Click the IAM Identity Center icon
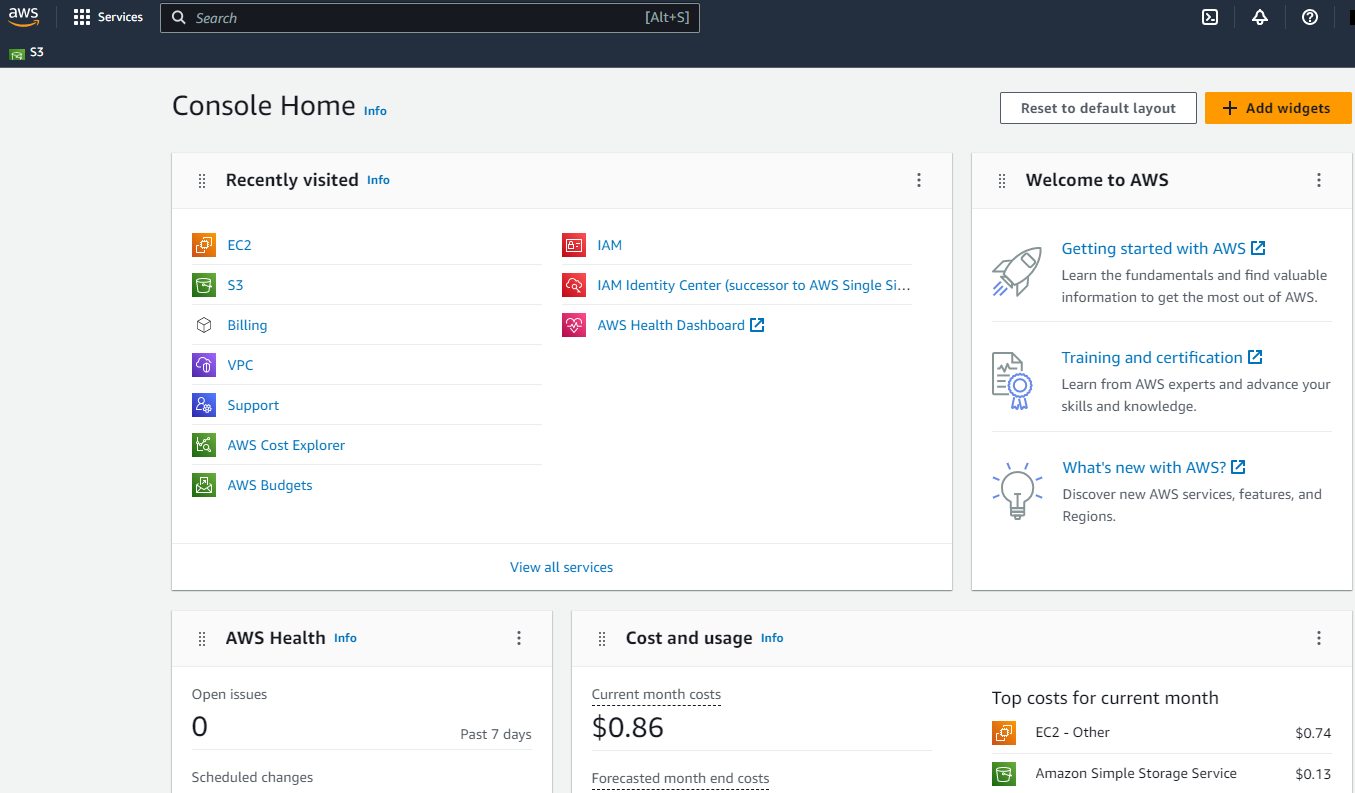The image size is (1355, 793). [574, 285]
